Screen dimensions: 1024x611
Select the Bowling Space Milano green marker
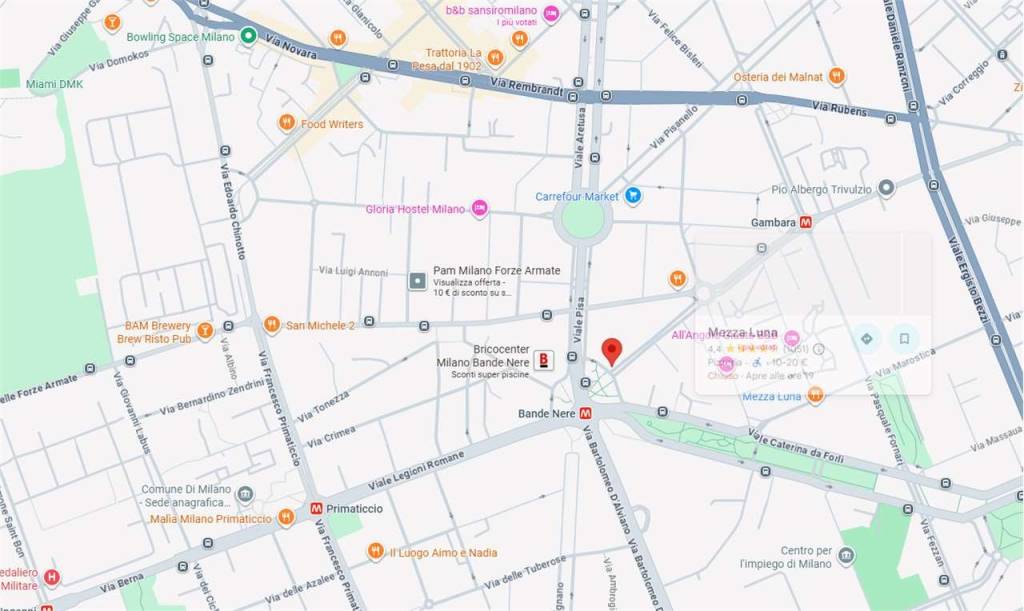click(248, 35)
